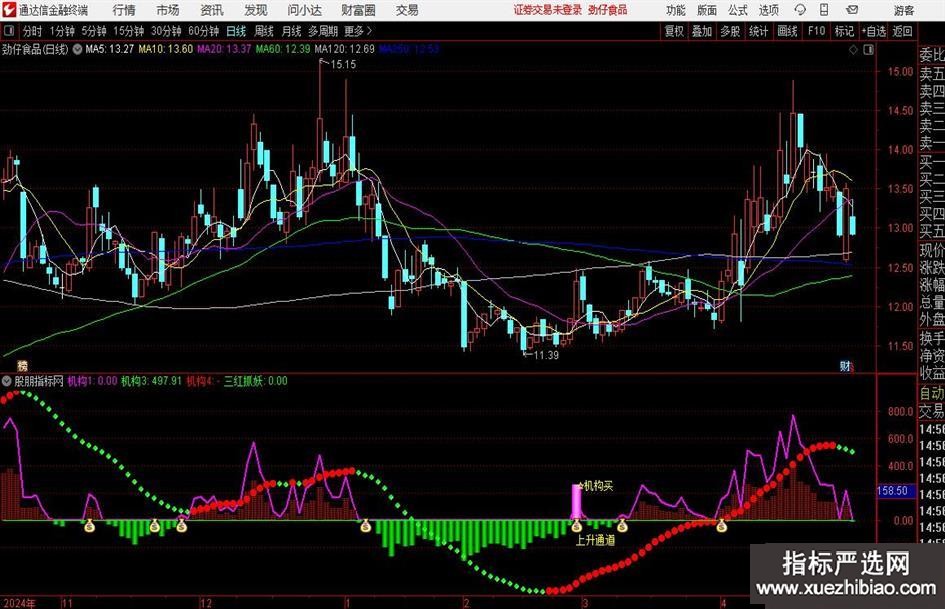Open F10 company info
This screenshot has width=945, height=609.
(817, 31)
